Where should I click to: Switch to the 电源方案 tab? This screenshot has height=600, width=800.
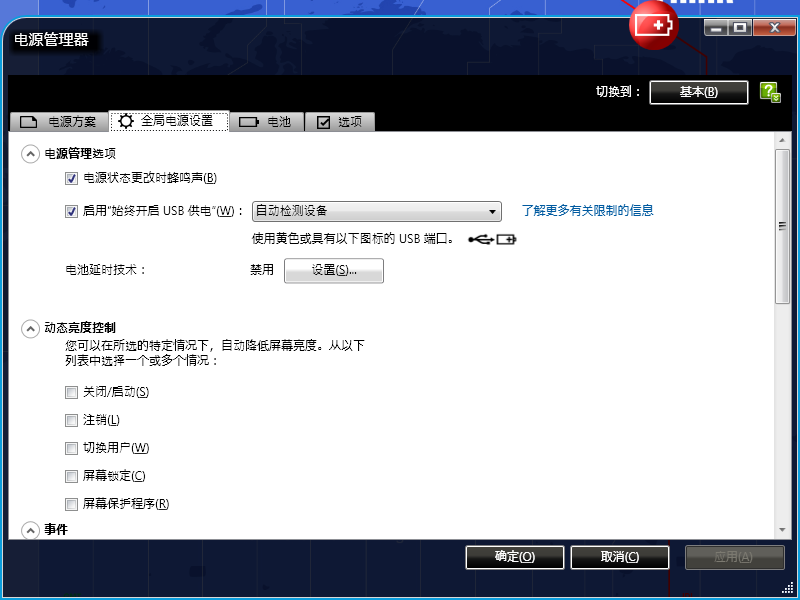coord(59,121)
